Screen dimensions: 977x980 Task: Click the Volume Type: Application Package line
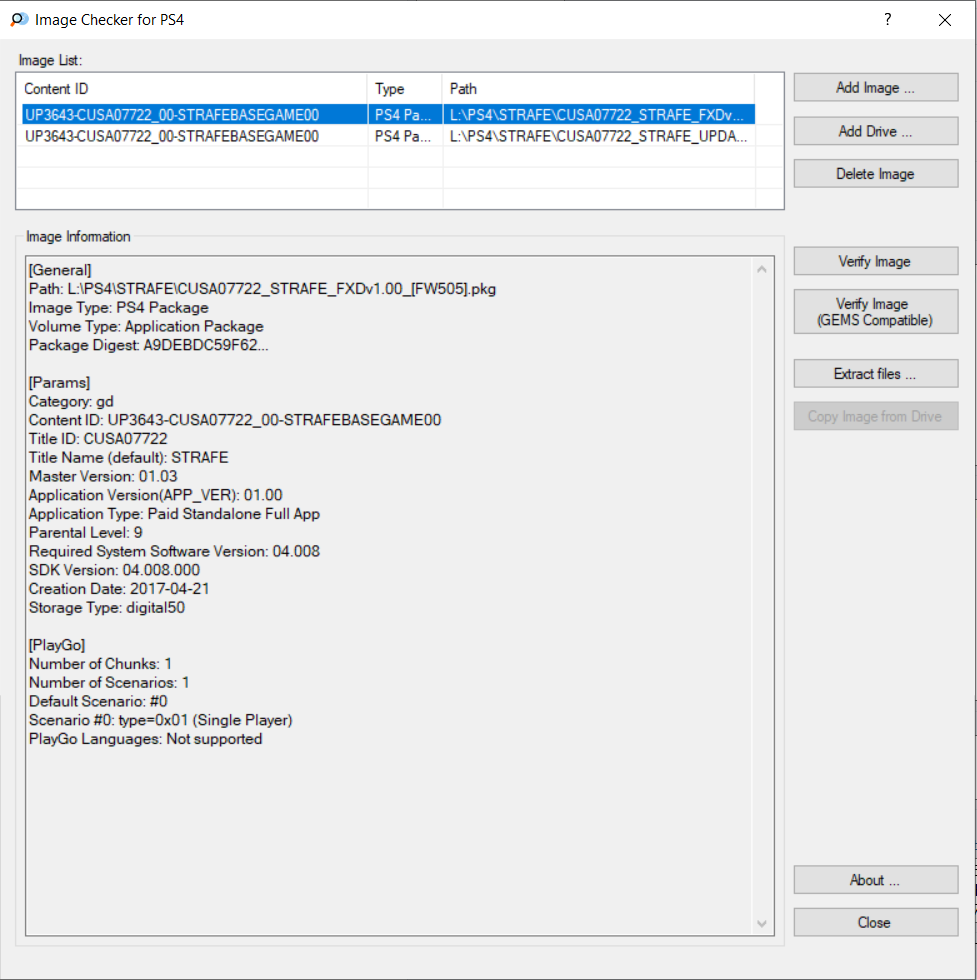click(146, 326)
